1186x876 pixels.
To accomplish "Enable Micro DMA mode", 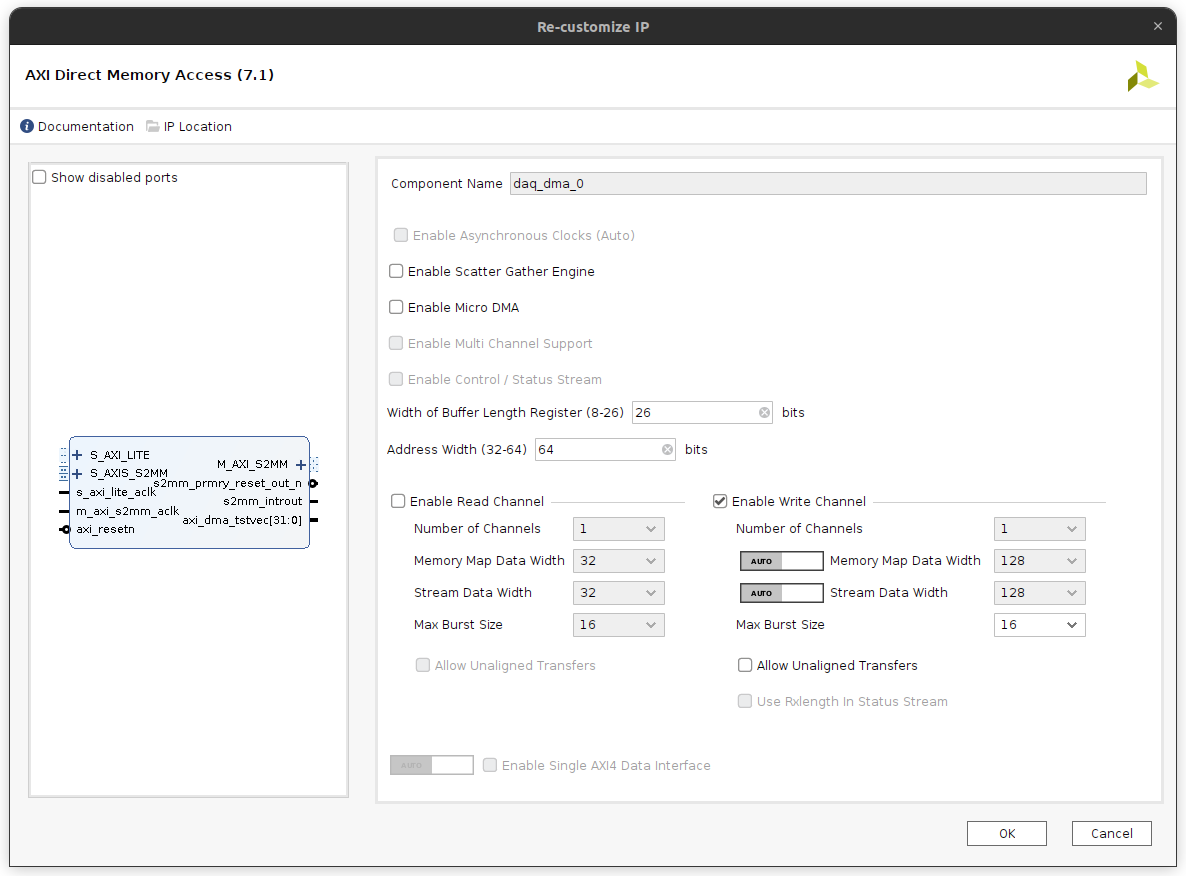I will pyautogui.click(x=396, y=307).
